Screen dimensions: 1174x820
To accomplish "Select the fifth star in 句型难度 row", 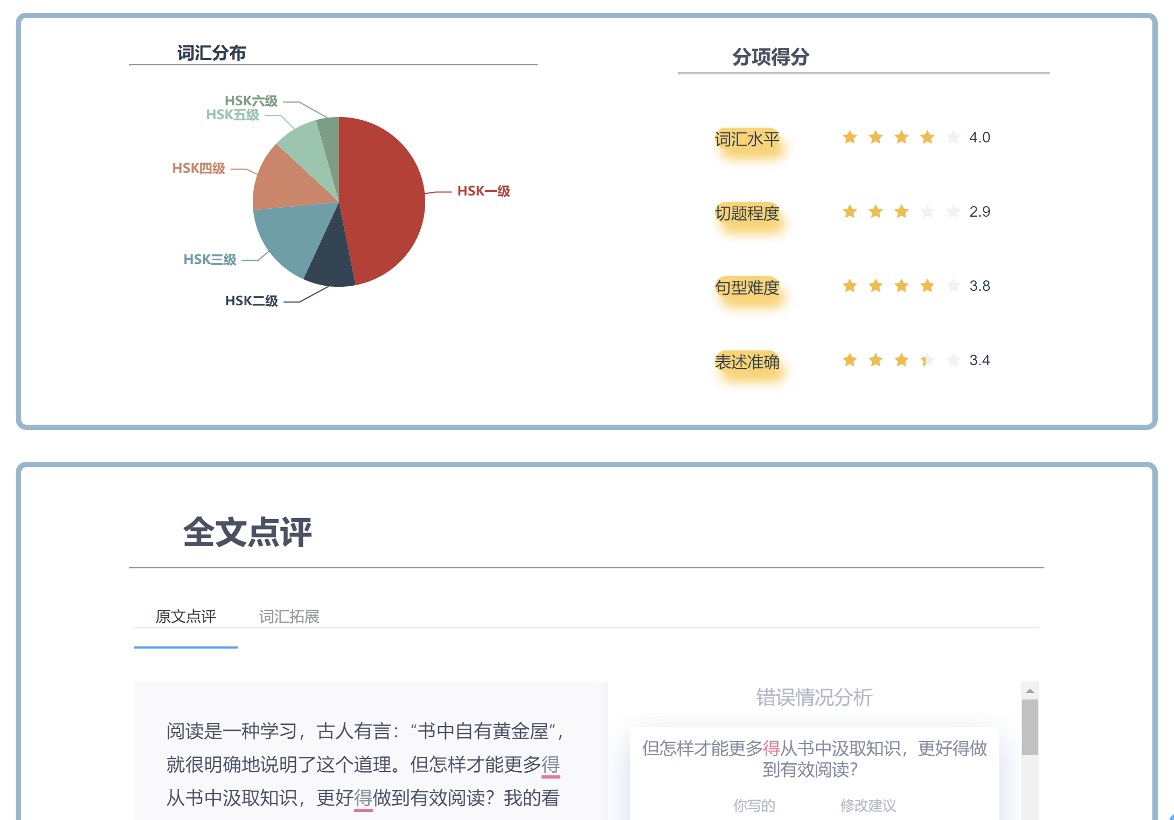I will (x=952, y=285).
